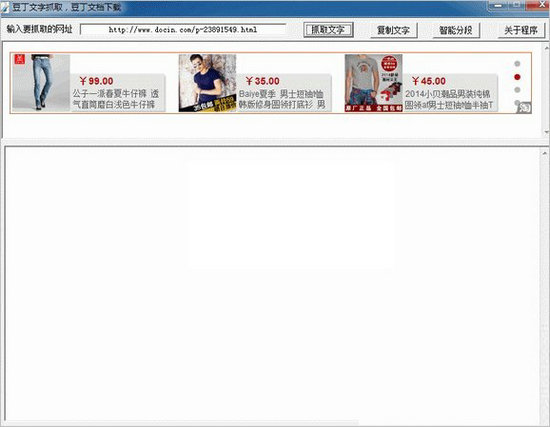Image resolution: width=550 pixels, height=427 pixels.
Task: Click the ￥99.00 price text
Action: click(96, 81)
